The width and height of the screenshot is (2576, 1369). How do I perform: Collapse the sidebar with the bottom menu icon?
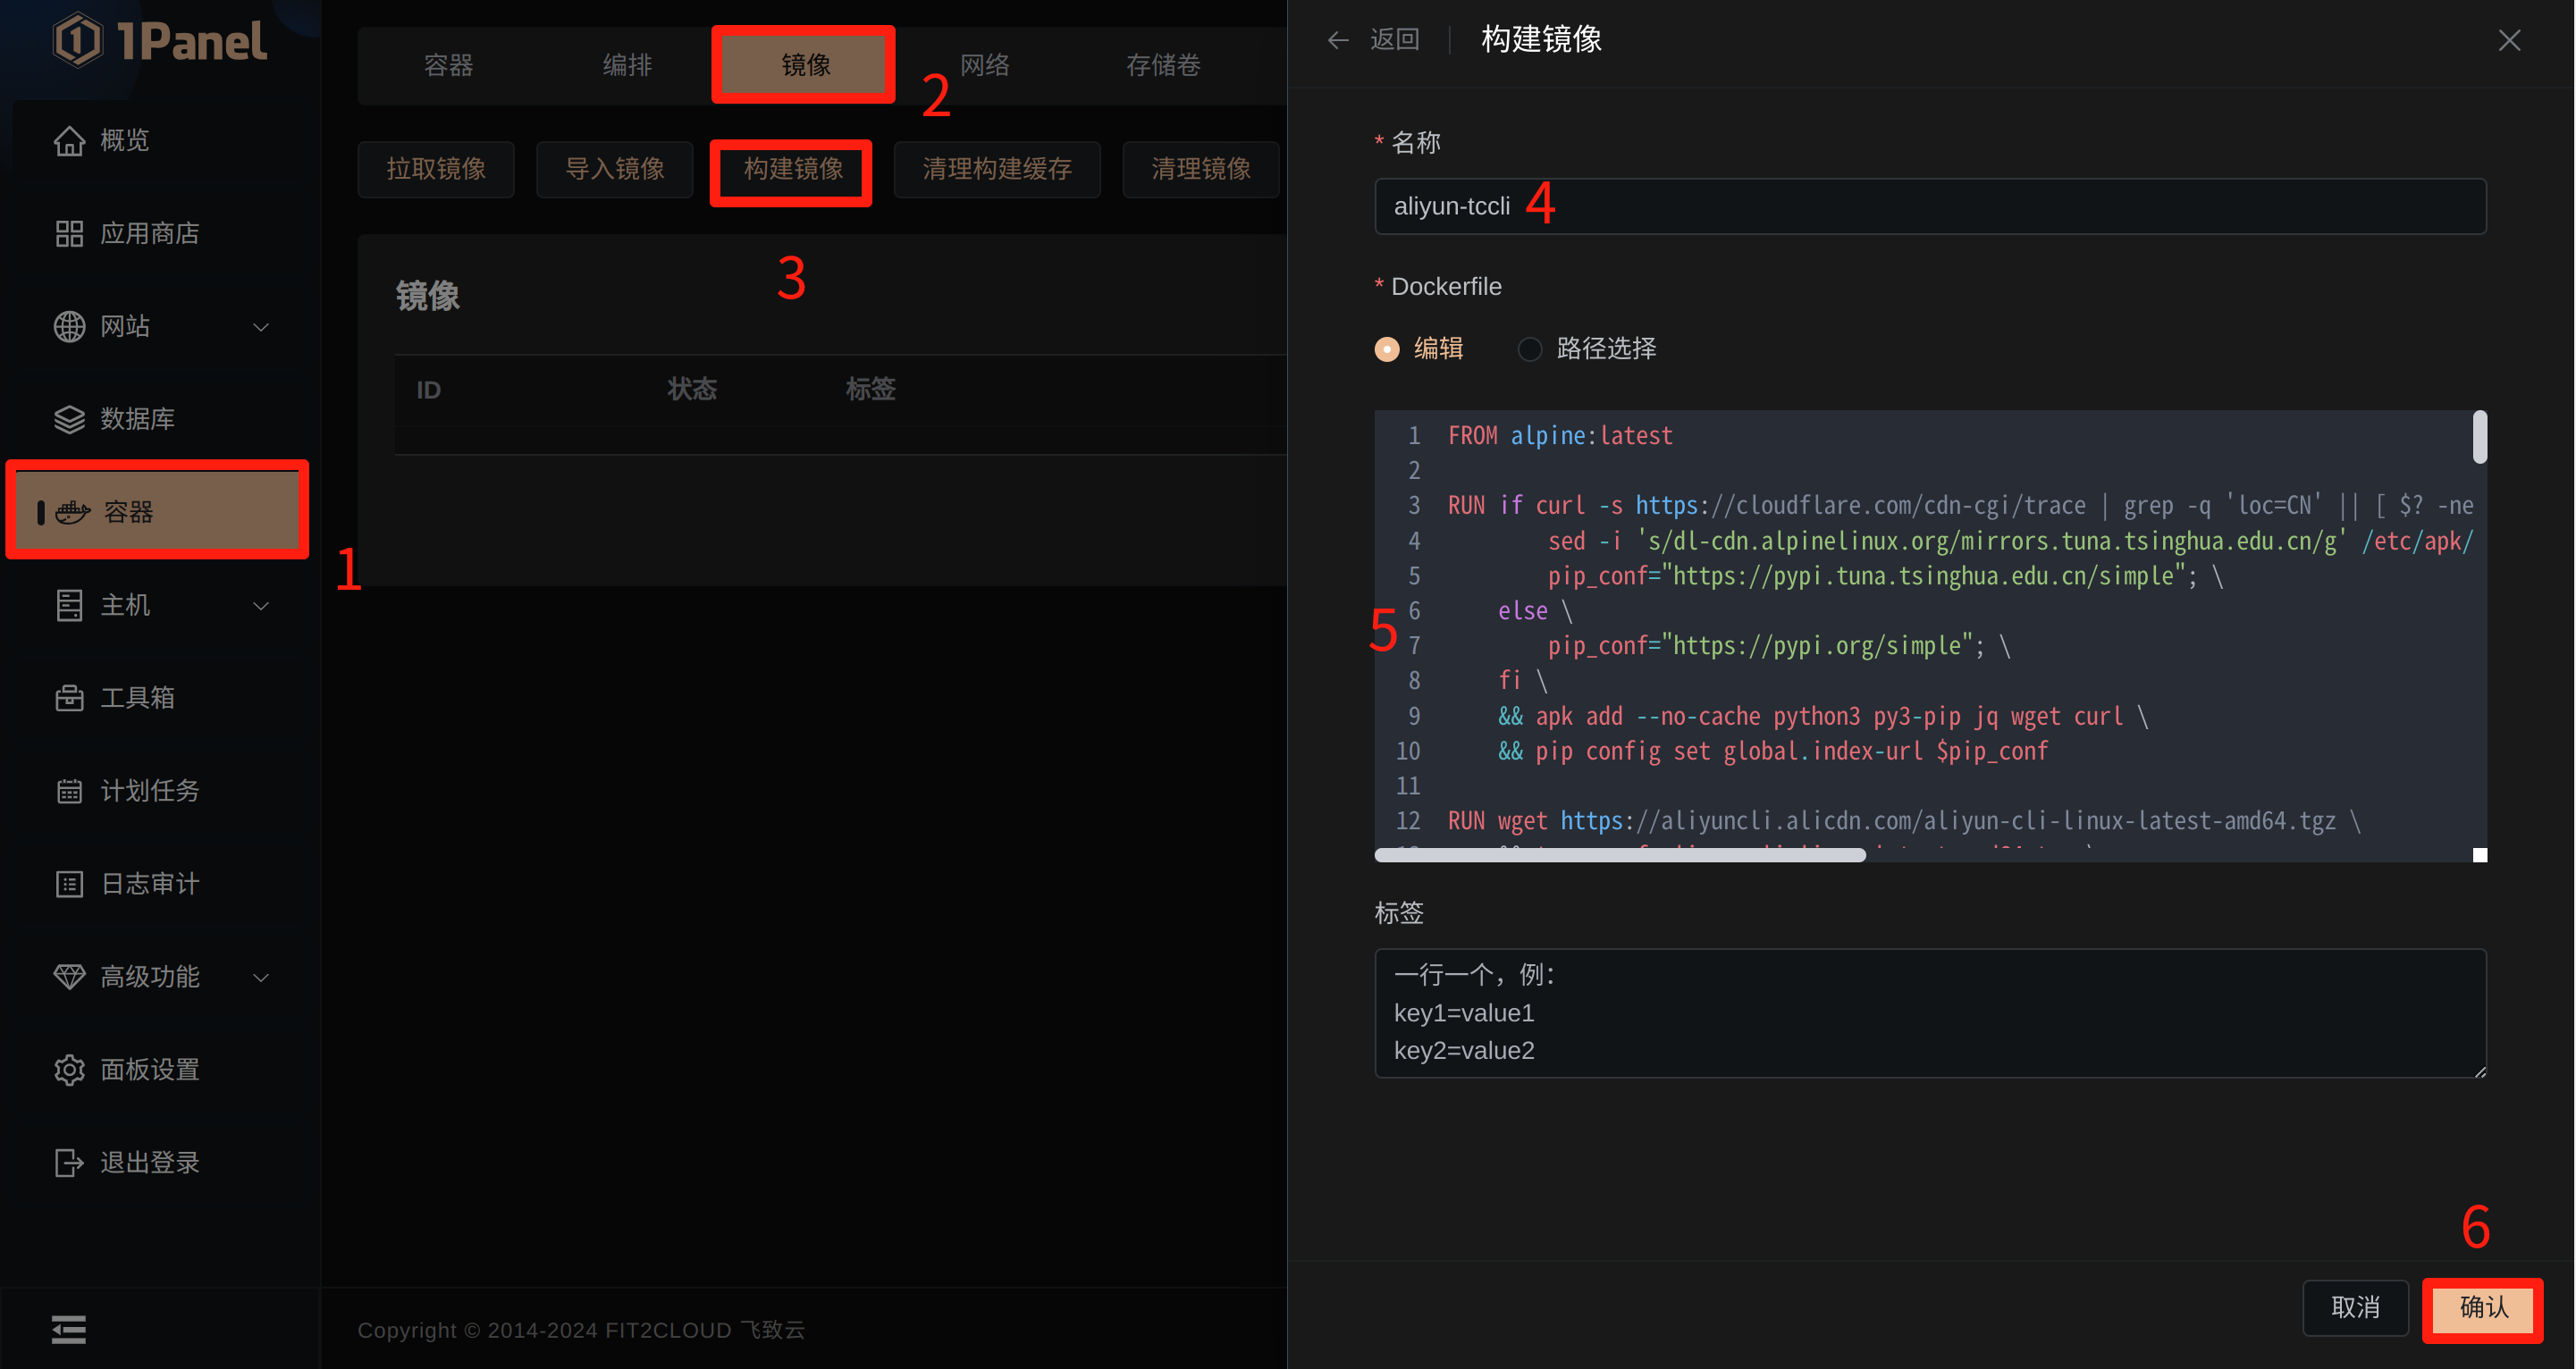click(69, 1330)
